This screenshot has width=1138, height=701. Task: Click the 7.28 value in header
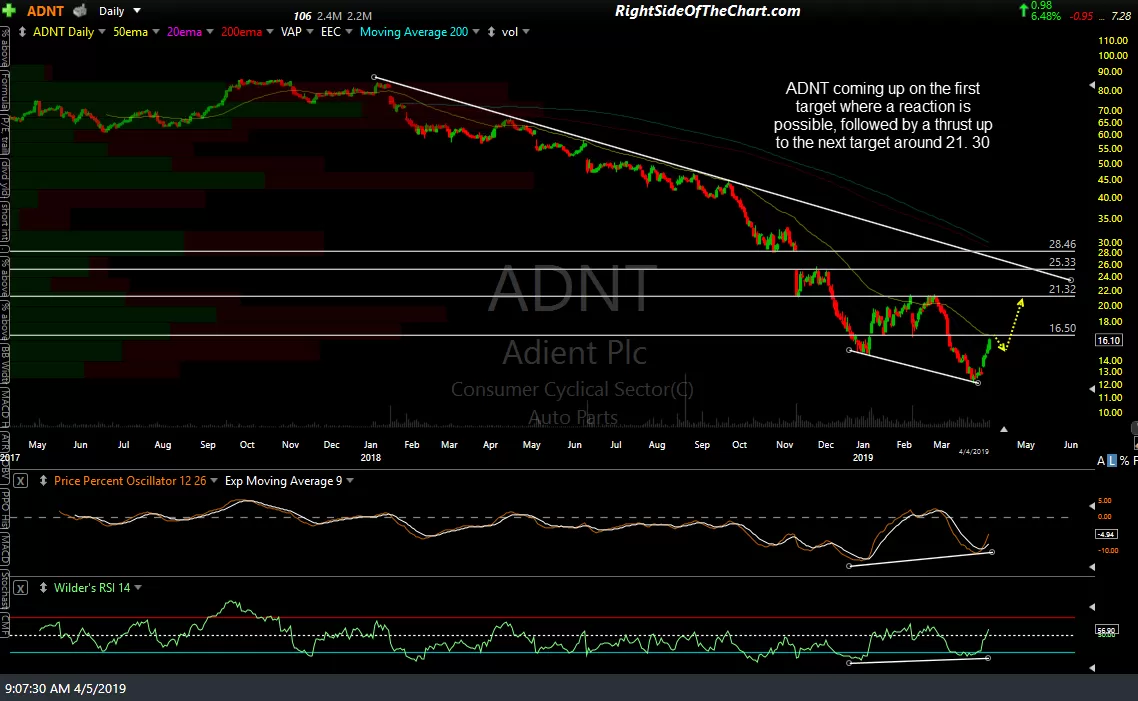(1121, 16)
